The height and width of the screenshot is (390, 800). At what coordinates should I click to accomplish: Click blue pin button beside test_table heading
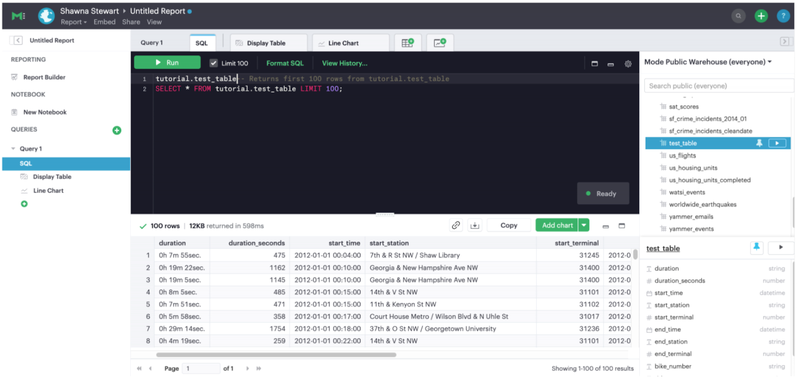(757, 248)
